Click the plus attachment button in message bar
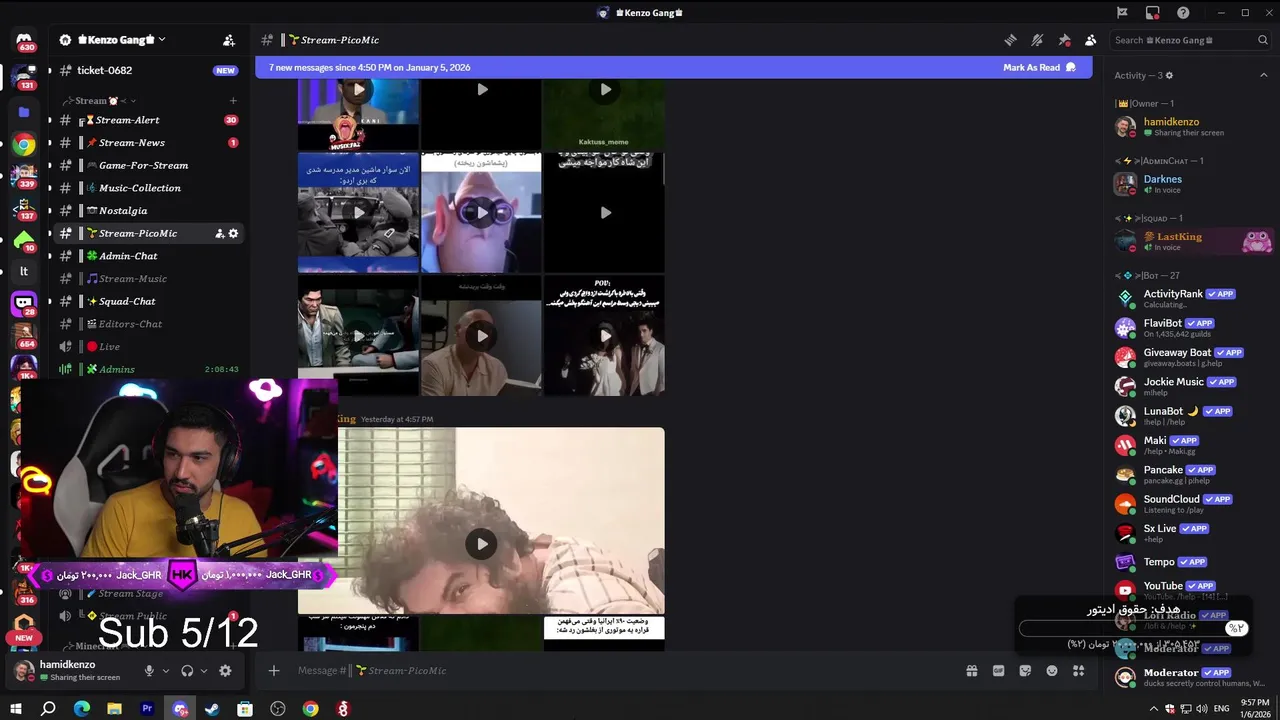Image resolution: width=1280 pixels, height=720 pixels. [274, 671]
